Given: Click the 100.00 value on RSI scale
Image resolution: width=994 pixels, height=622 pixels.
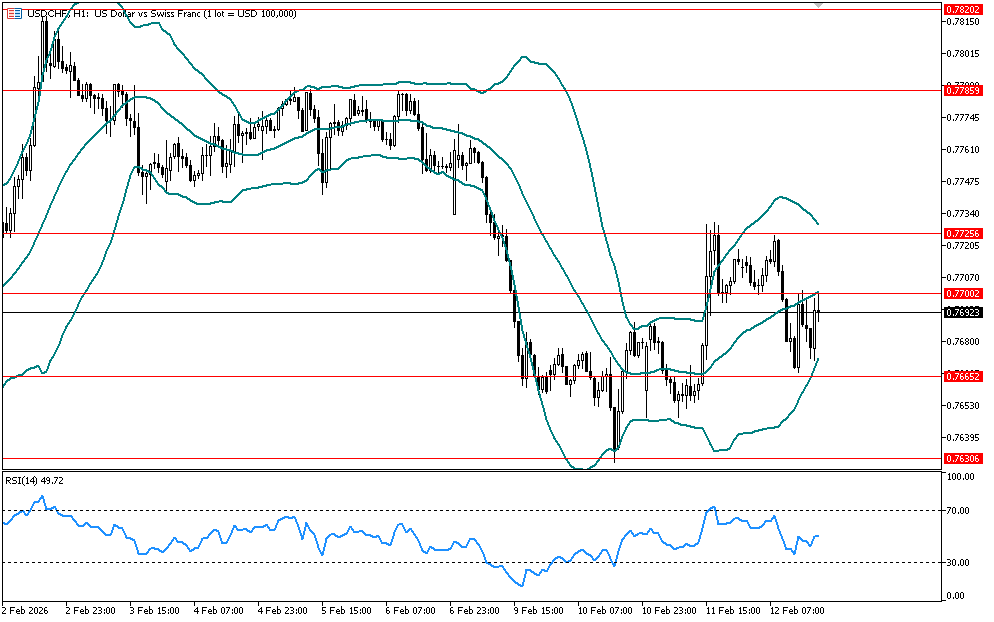Looking at the screenshot, I should click(961, 478).
